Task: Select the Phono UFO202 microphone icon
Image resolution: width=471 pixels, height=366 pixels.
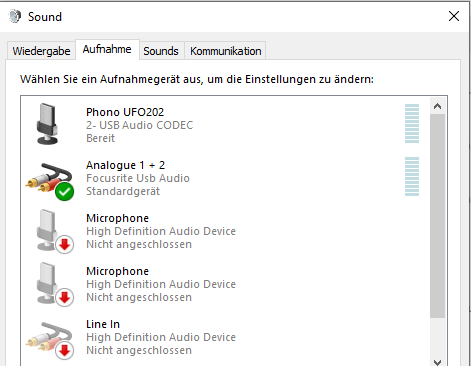Action: (x=47, y=124)
